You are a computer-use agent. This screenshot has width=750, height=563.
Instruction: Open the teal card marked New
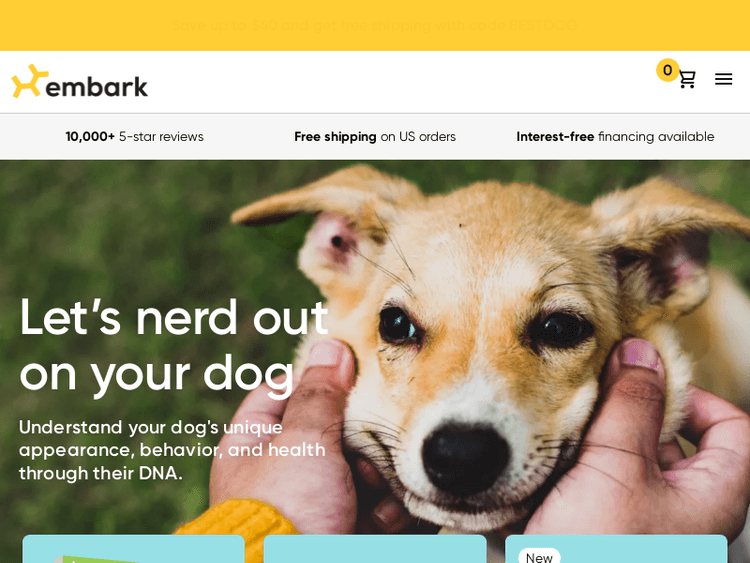(x=616, y=549)
